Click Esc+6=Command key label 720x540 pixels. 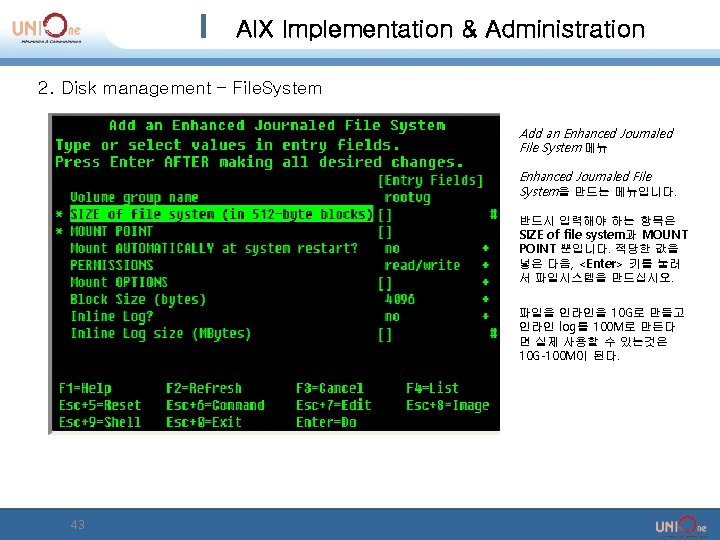coord(215,405)
